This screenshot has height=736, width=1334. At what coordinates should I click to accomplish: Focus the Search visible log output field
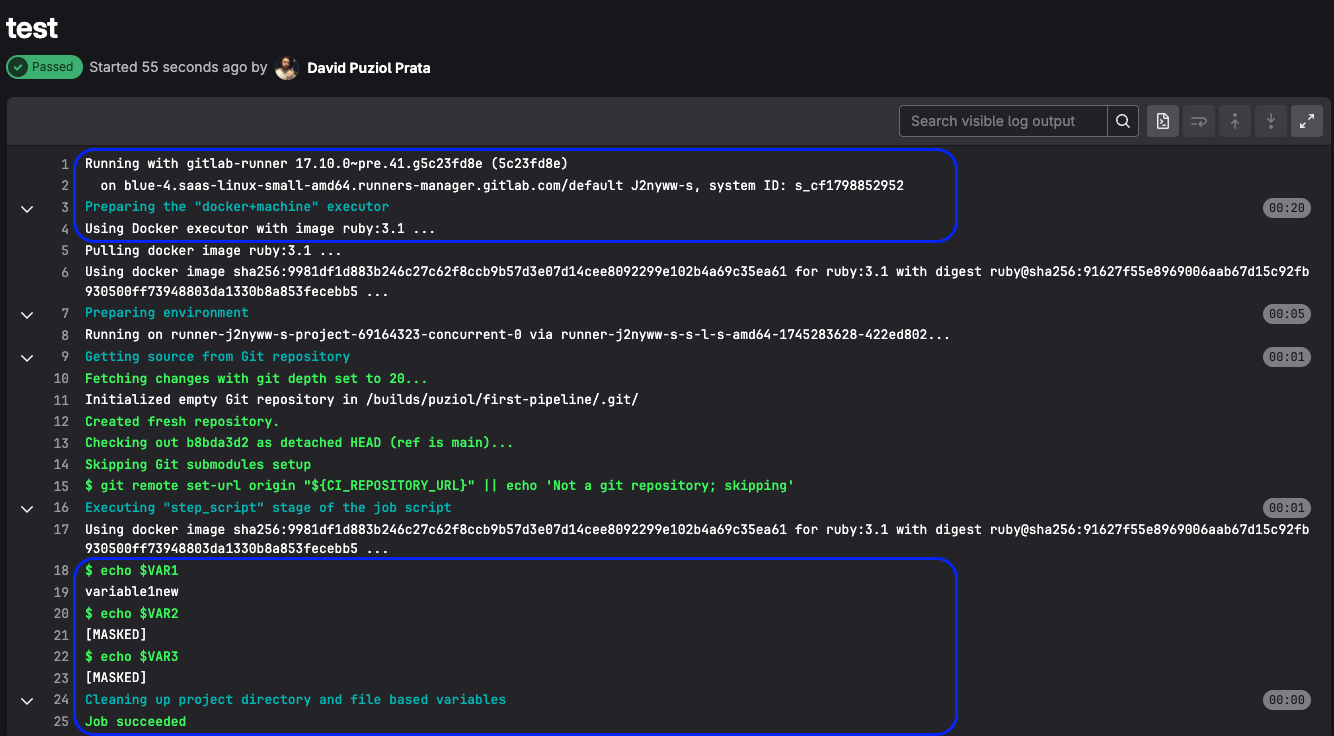coord(1003,121)
